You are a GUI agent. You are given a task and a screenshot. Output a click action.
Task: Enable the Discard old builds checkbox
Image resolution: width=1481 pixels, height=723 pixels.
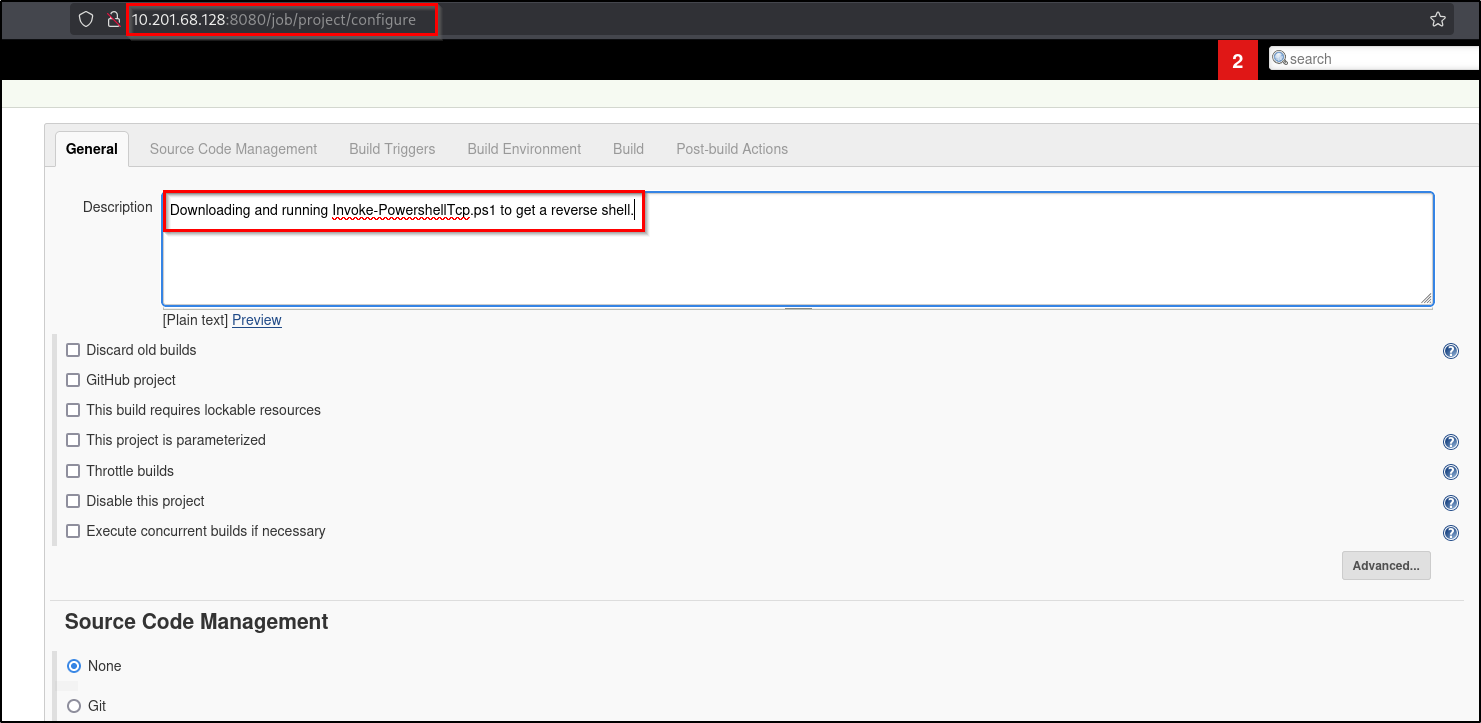coord(72,349)
